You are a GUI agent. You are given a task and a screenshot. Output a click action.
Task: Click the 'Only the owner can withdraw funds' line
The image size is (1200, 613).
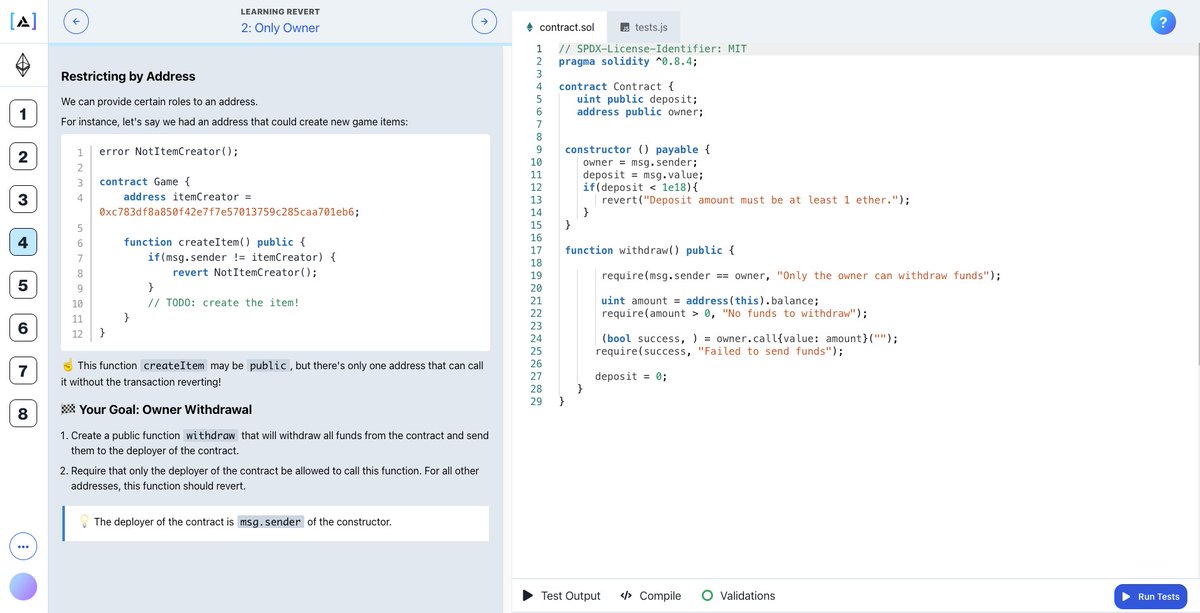point(800,275)
